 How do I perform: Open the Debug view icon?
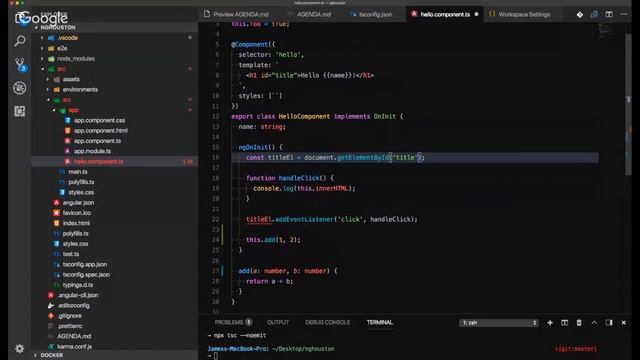20,88
